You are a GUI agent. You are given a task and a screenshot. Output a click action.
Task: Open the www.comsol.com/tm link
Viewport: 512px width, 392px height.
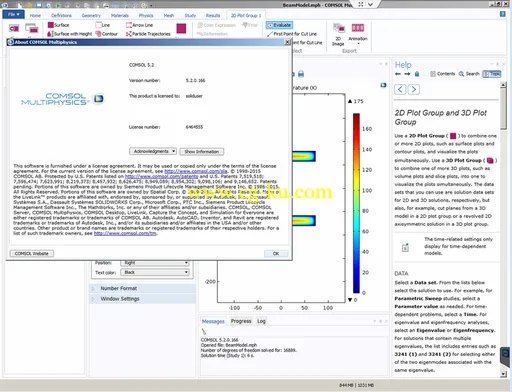tap(125, 233)
